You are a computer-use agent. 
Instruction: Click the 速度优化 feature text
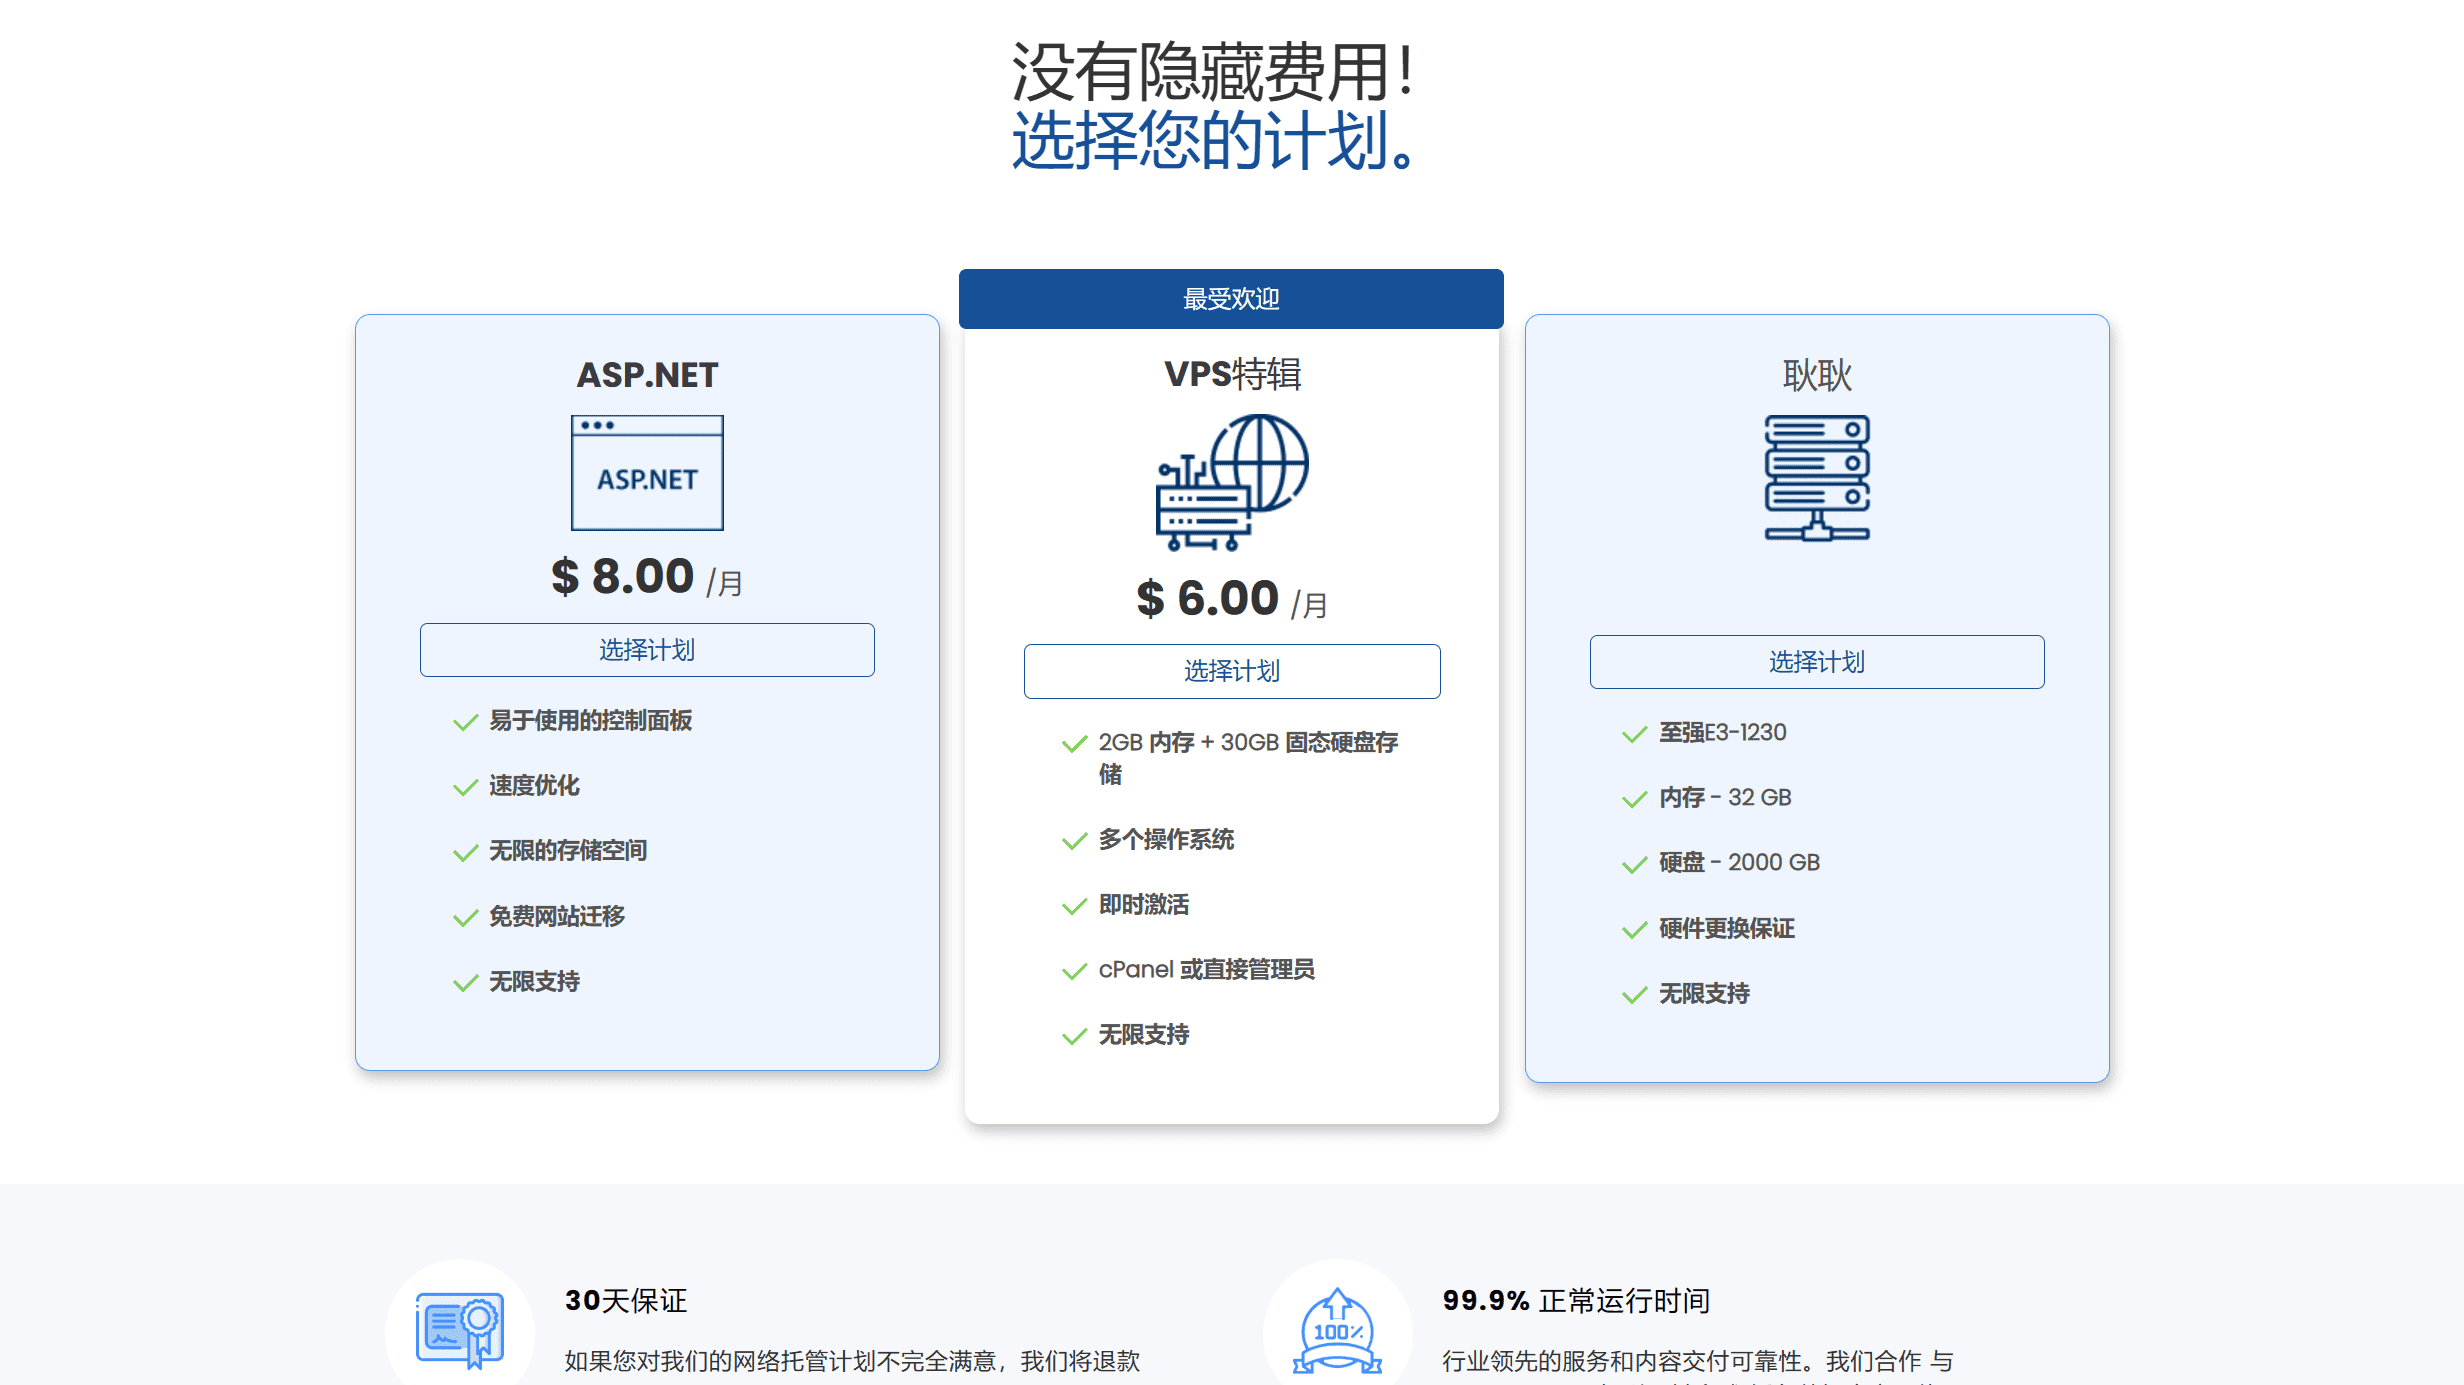534,785
